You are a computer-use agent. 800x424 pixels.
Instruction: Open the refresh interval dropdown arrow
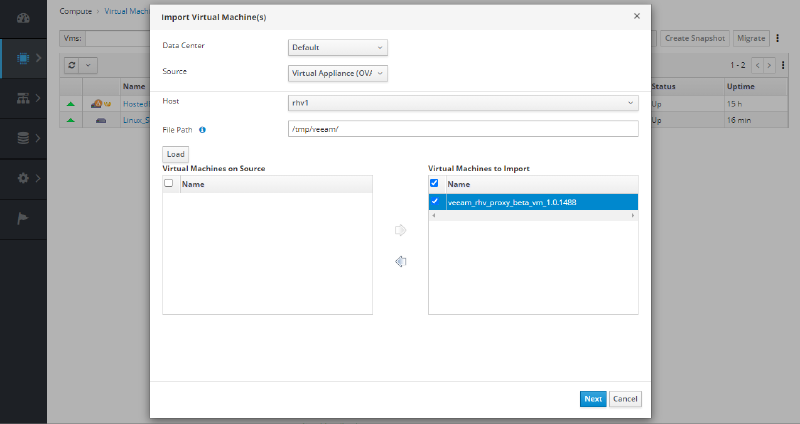point(88,65)
